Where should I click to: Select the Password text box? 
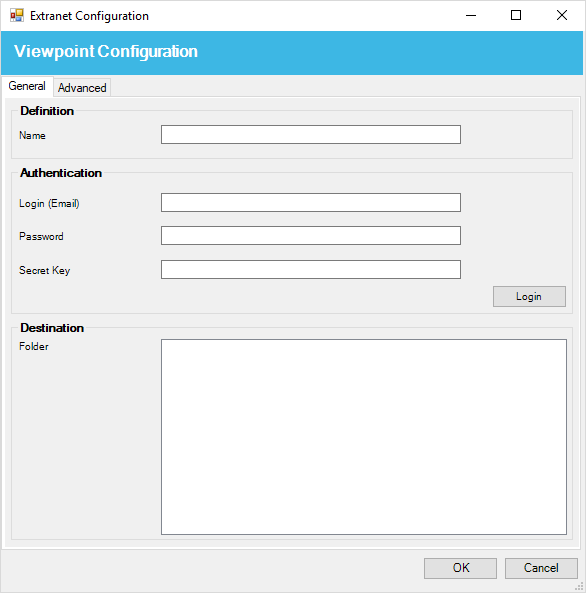click(x=311, y=236)
